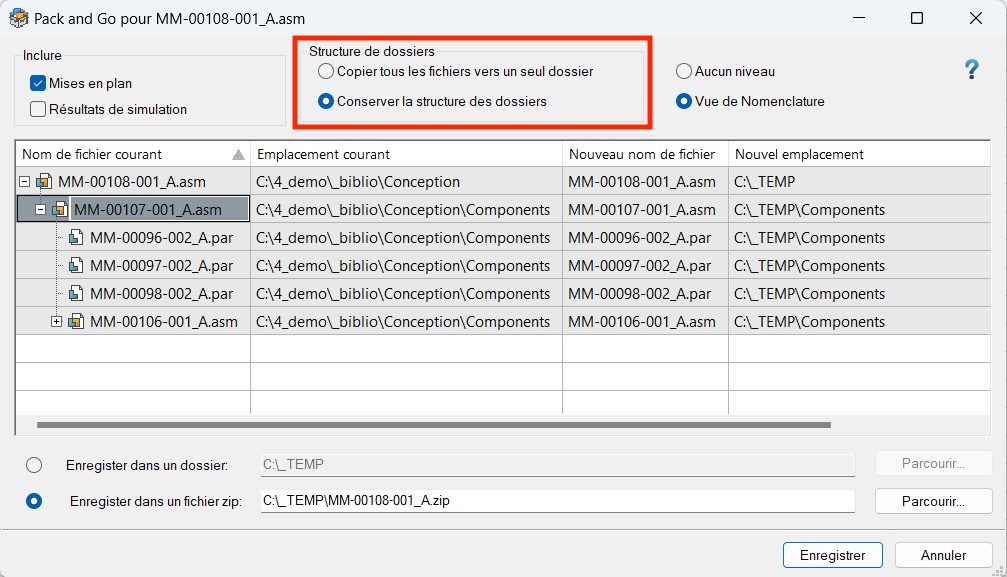Screen dimensions: 1007x577
Task: Click Parcourir button next to the dossier field
Action: click(933, 463)
